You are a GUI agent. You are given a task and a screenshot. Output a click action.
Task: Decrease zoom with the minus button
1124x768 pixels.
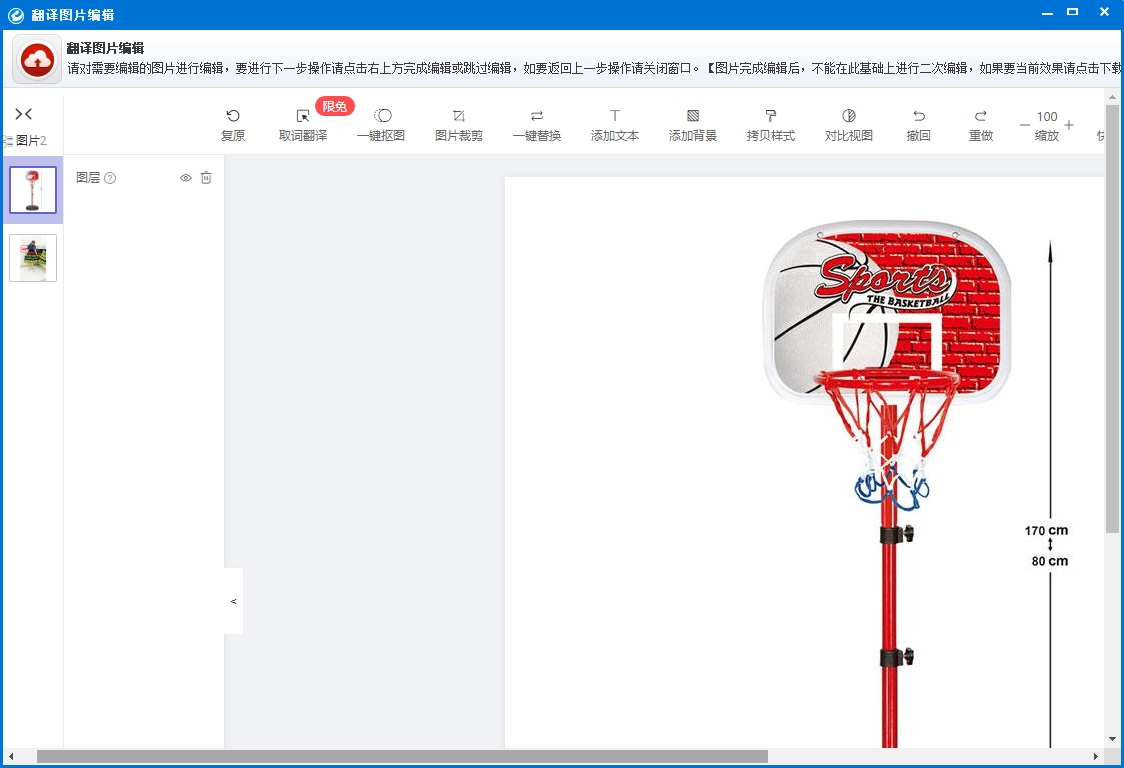(1024, 125)
